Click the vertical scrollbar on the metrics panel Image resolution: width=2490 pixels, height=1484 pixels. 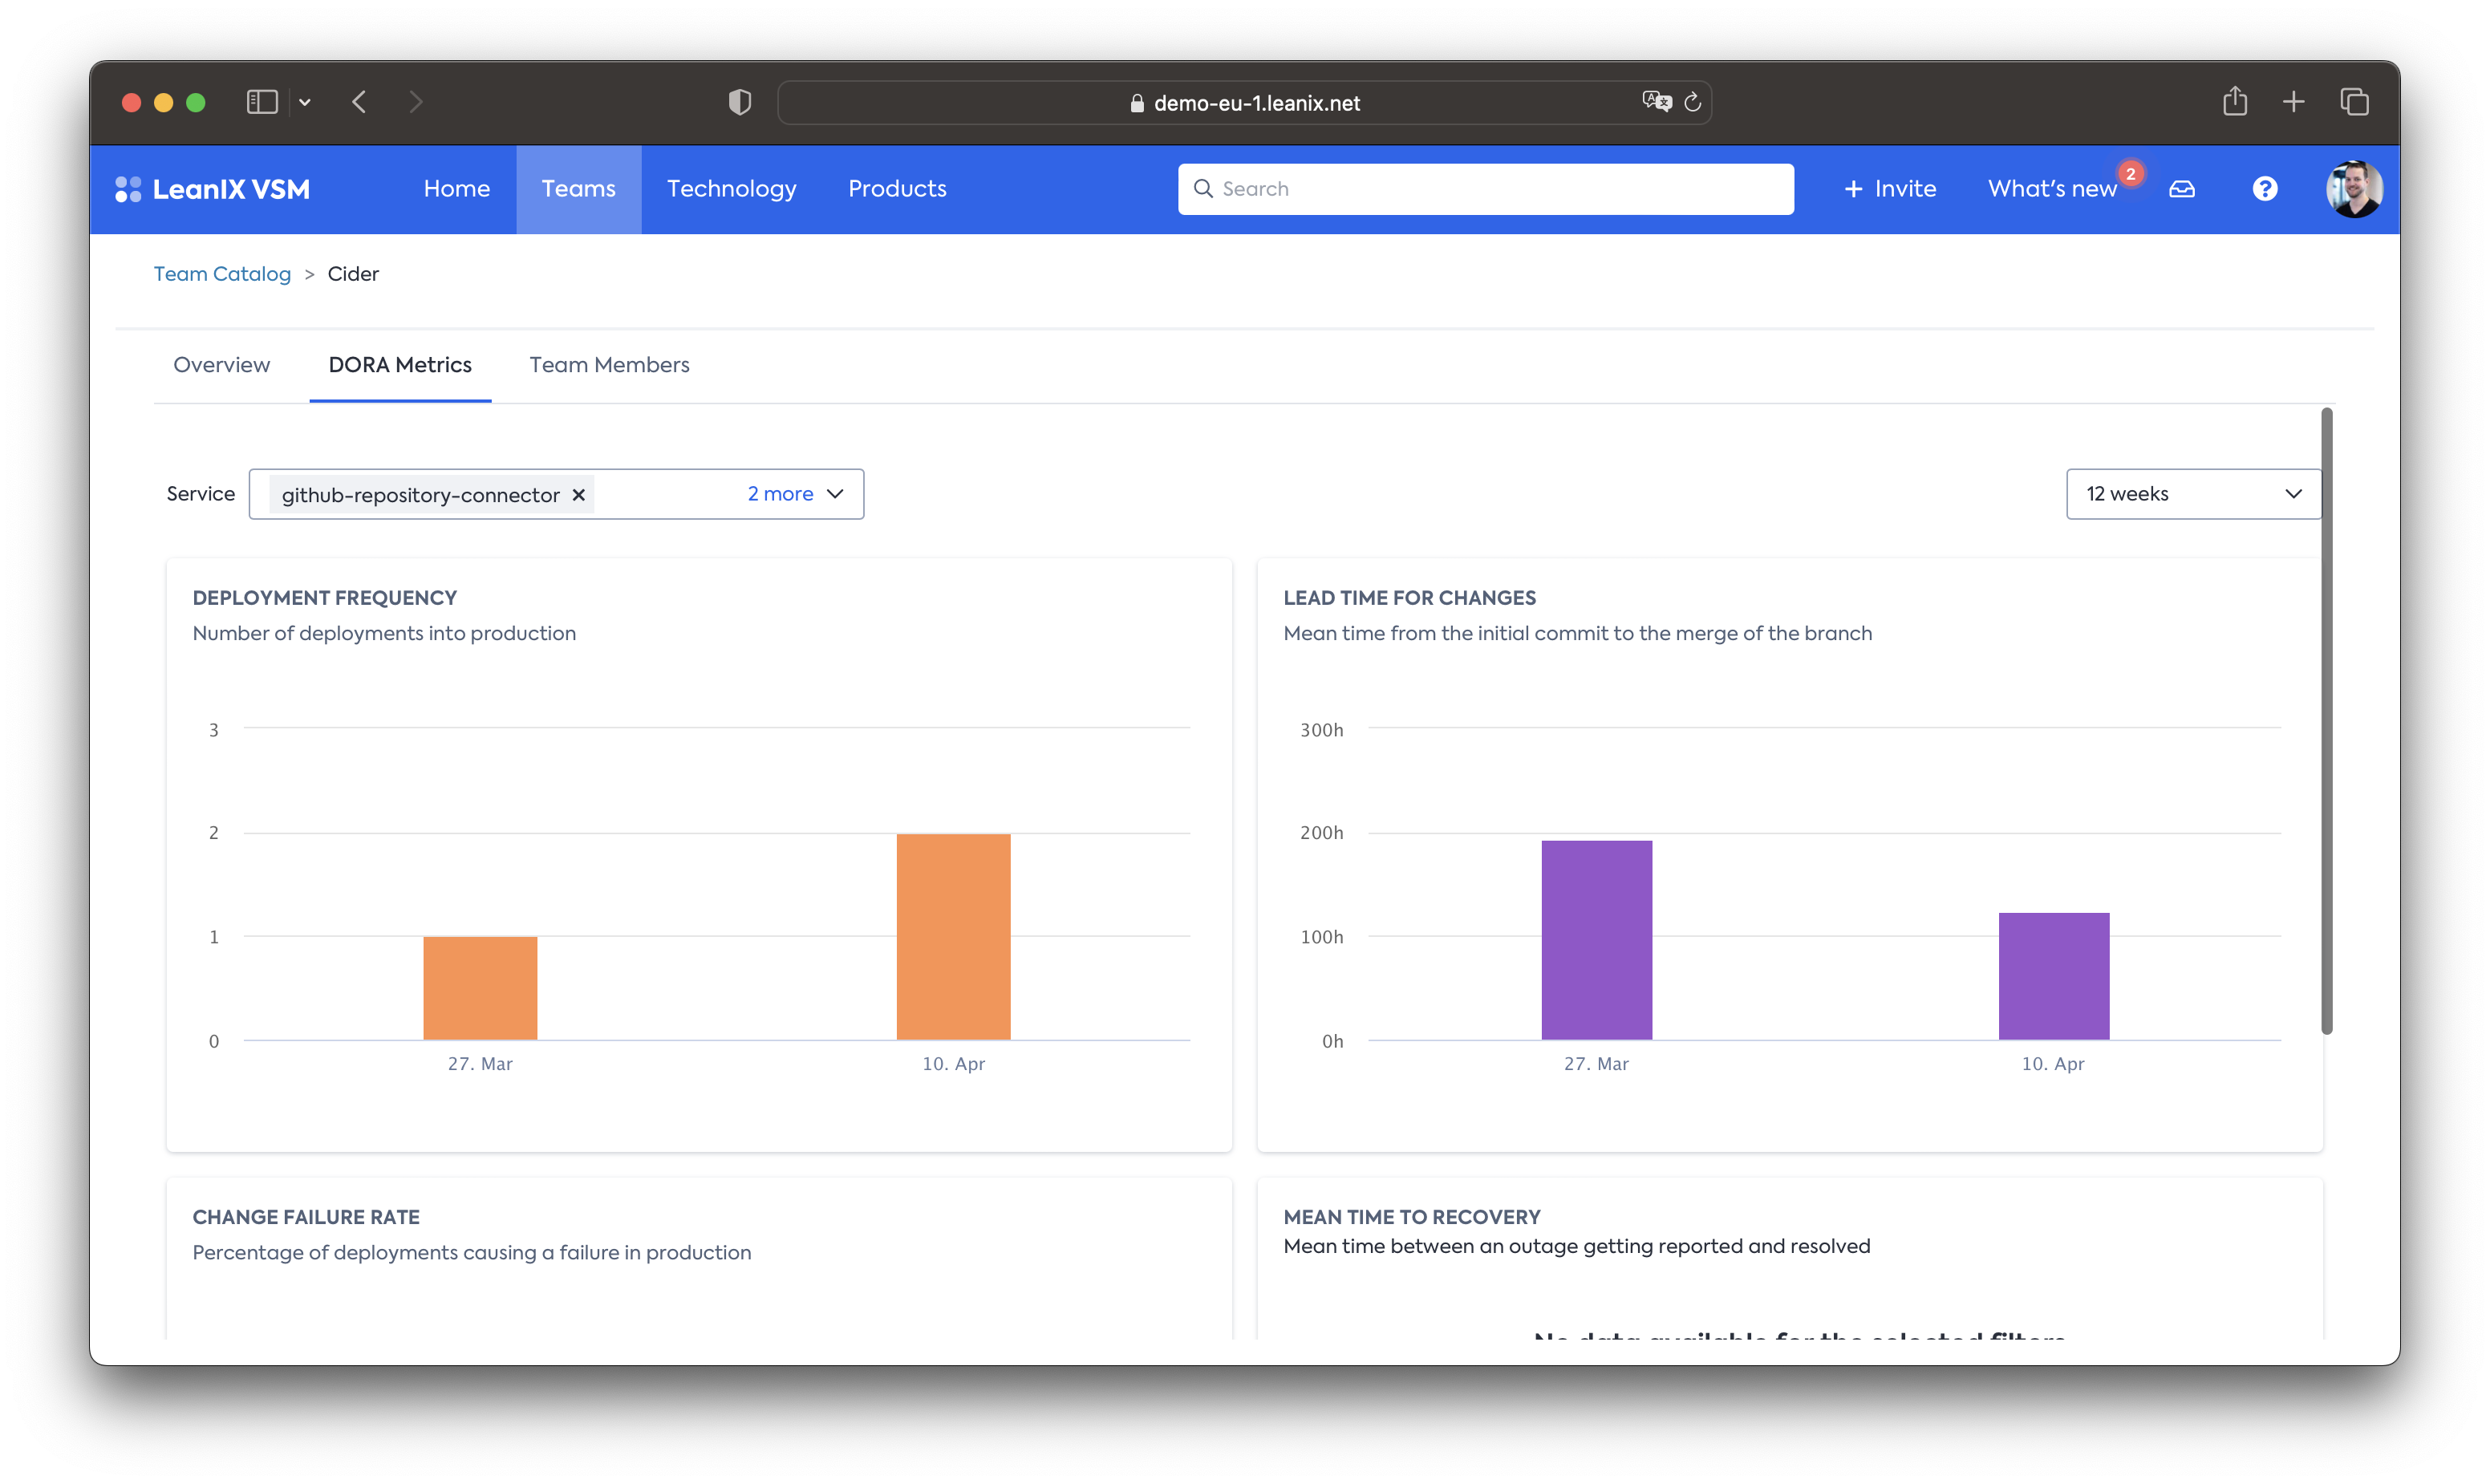pos(2326,720)
